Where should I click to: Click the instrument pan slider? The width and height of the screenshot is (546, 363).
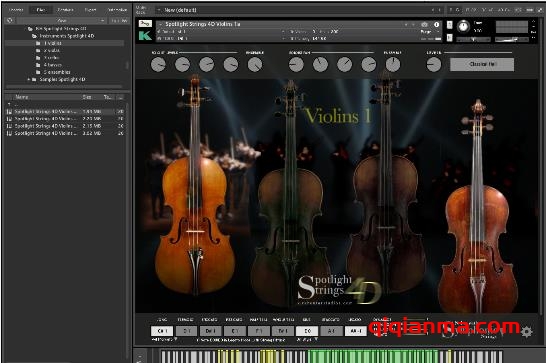point(474,39)
